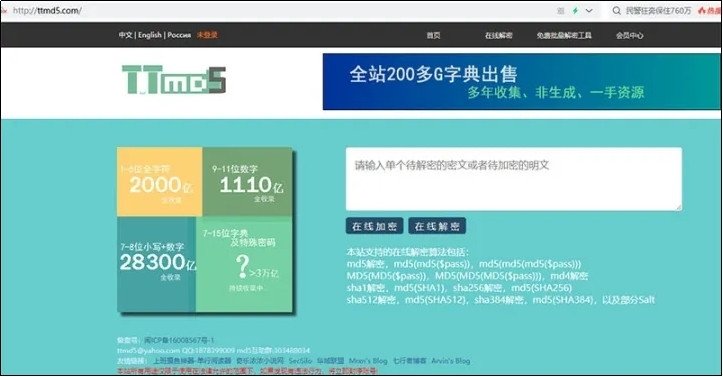The width and height of the screenshot is (723, 377).
Task: Click the TTmd5 site logo
Action: (174, 79)
